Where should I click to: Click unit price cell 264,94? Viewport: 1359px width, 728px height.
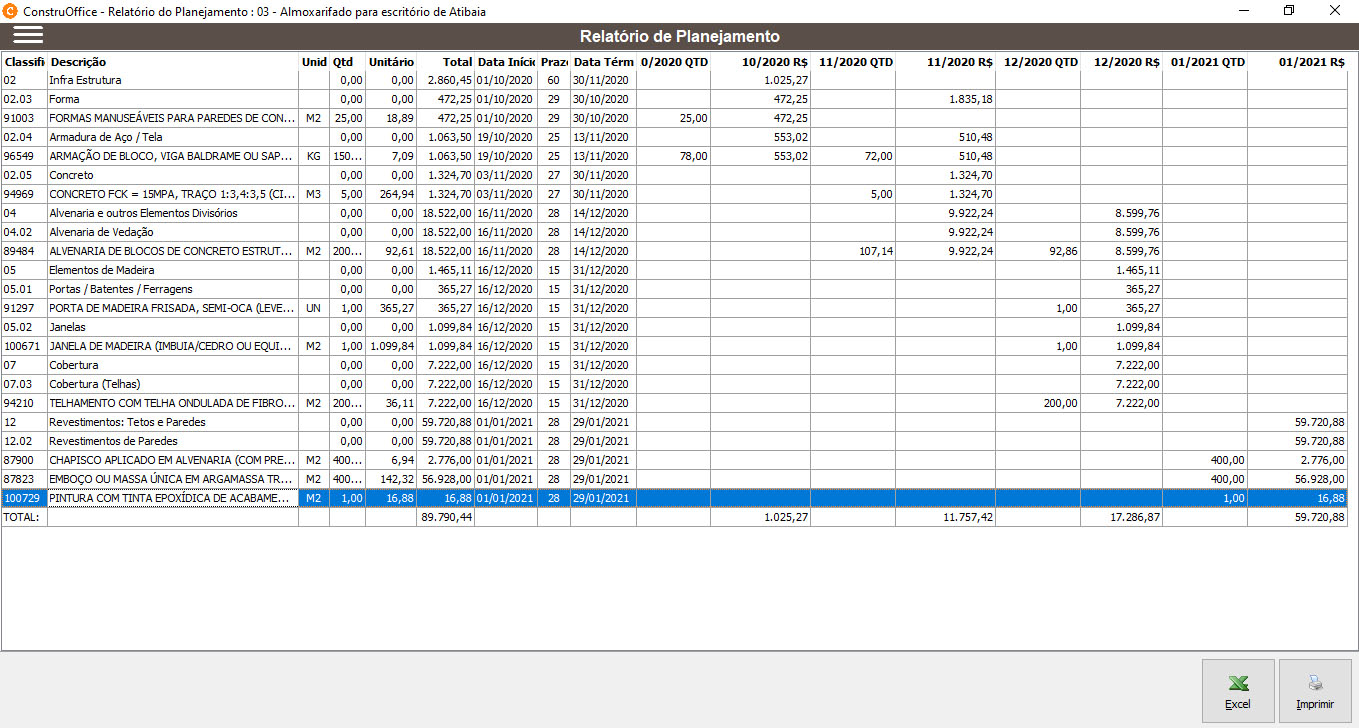[x=397, y=194]
